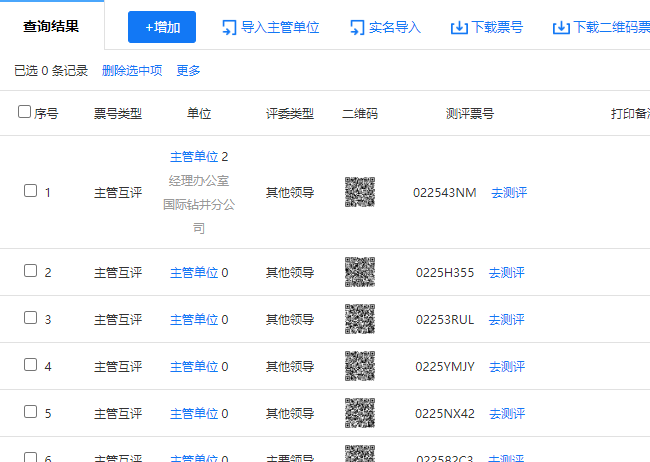Screen dimensions: 650x462
Task: Click the 实名导入 import icon
Action: (357, 28)
